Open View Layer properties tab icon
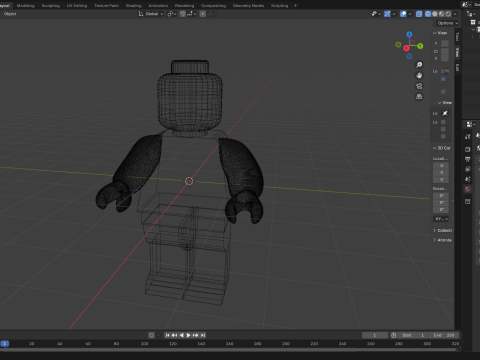The width and height of the screenshot is (480, 360). point(468,169)
